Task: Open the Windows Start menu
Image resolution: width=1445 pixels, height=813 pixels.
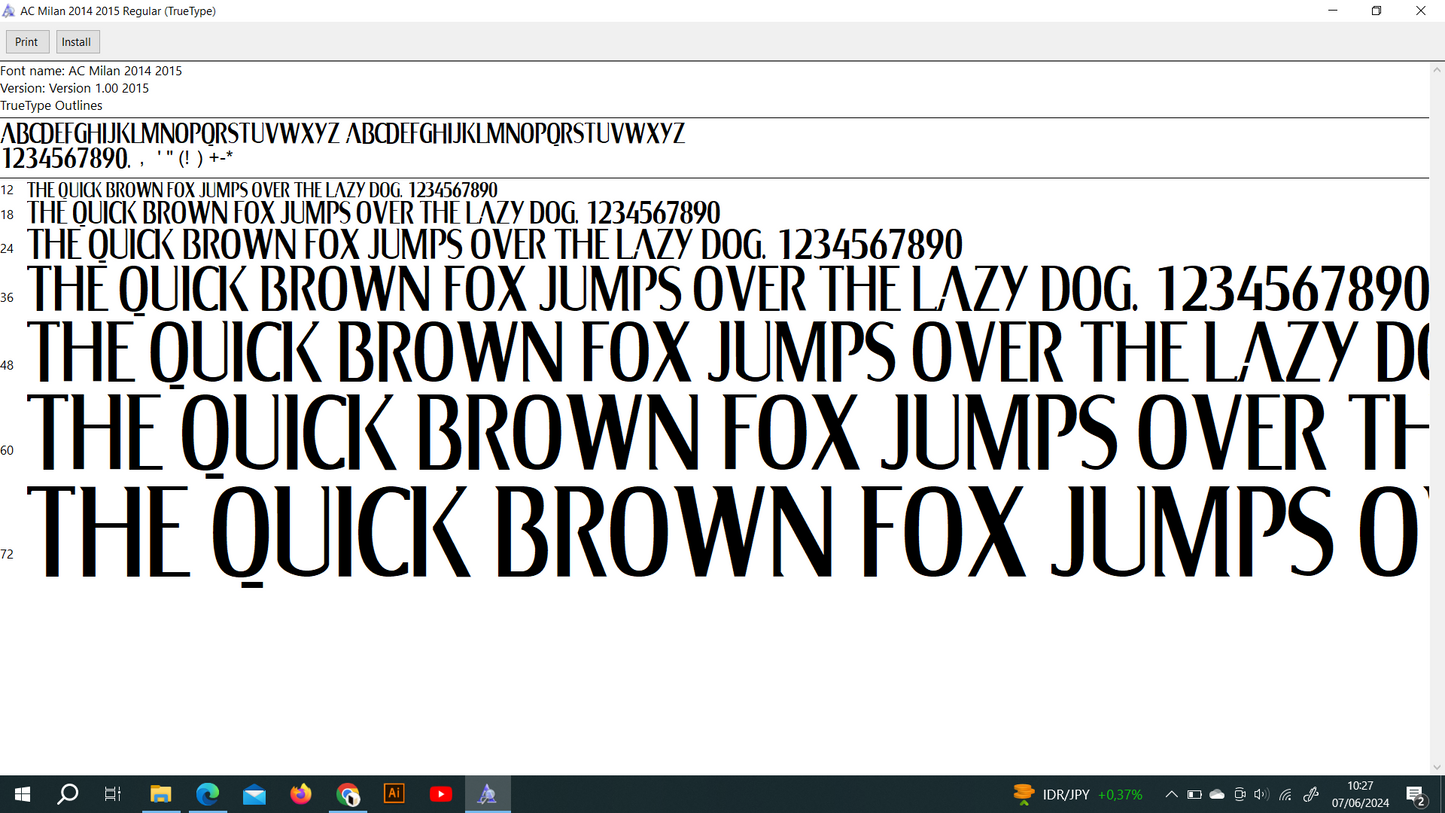Action: (22, 794)
